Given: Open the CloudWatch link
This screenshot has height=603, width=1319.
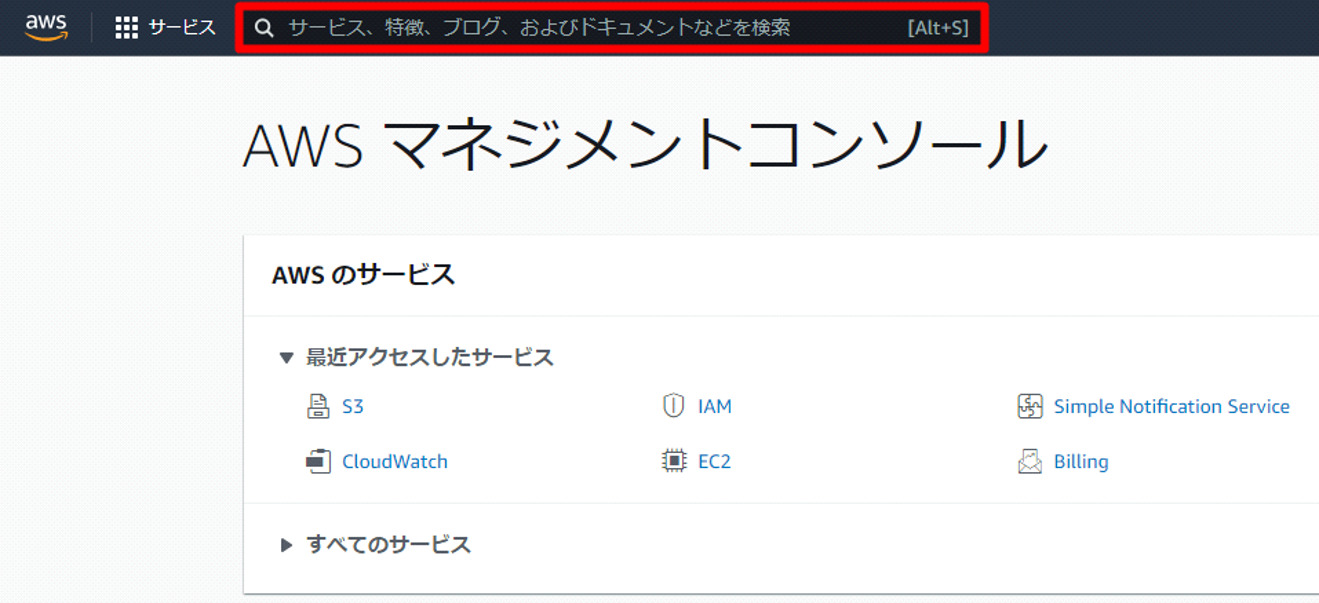Looking at the screenshot, I should tap(394, 462).
